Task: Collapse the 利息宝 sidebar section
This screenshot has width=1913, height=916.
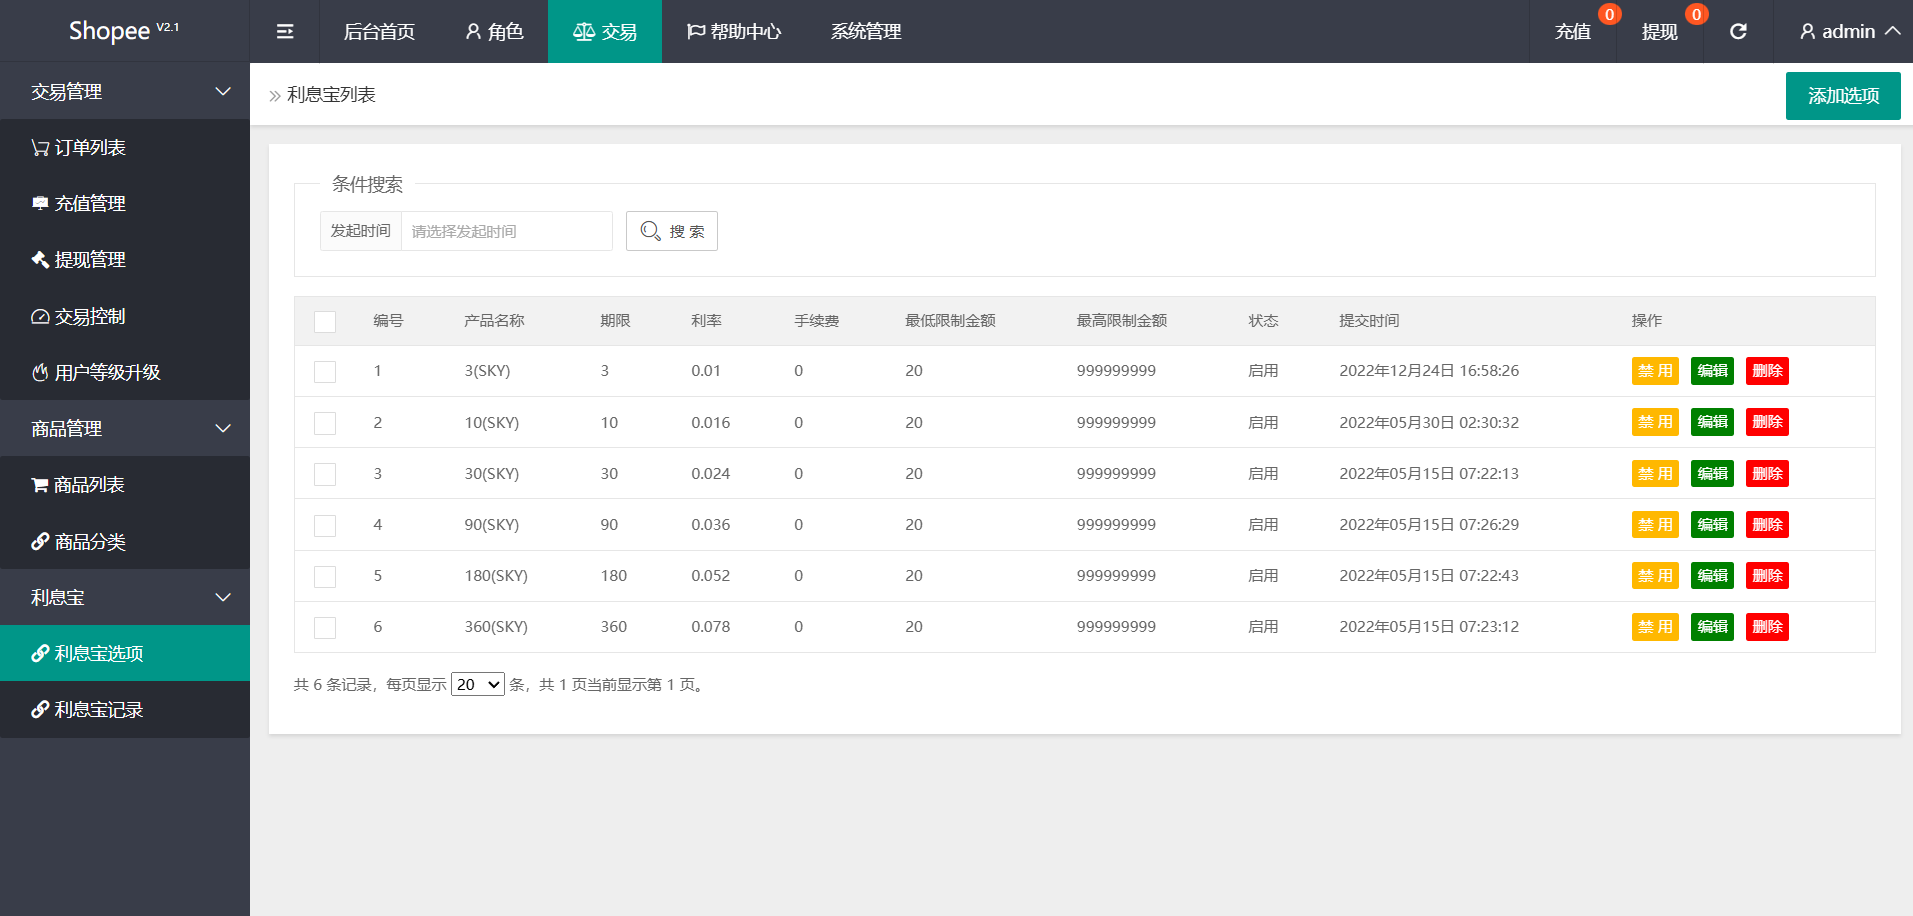Action: click(x=125, y=597)
